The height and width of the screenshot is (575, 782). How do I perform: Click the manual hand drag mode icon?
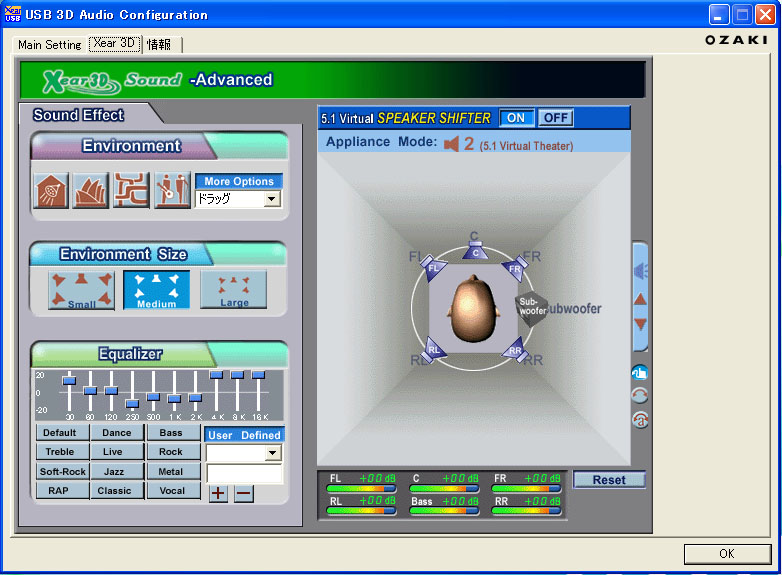point(640,372)
